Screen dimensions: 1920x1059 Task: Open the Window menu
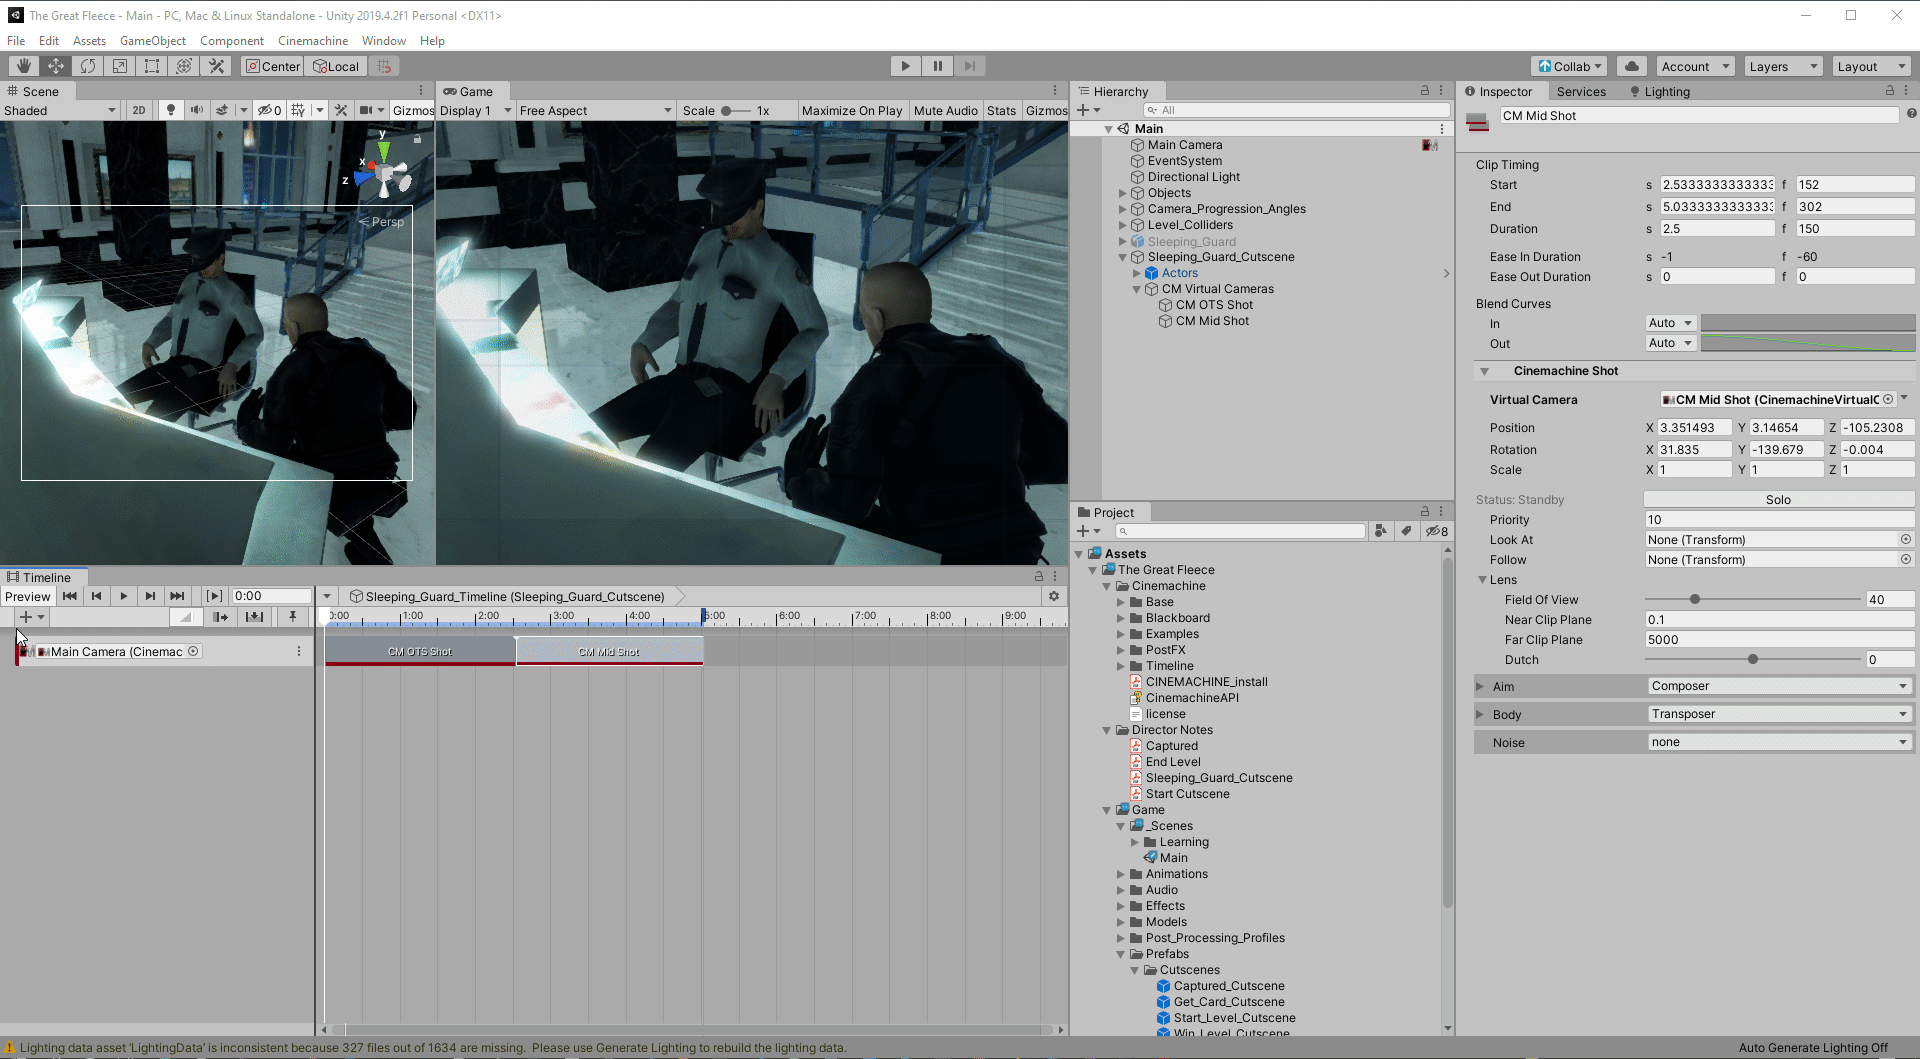pos(384,41)
